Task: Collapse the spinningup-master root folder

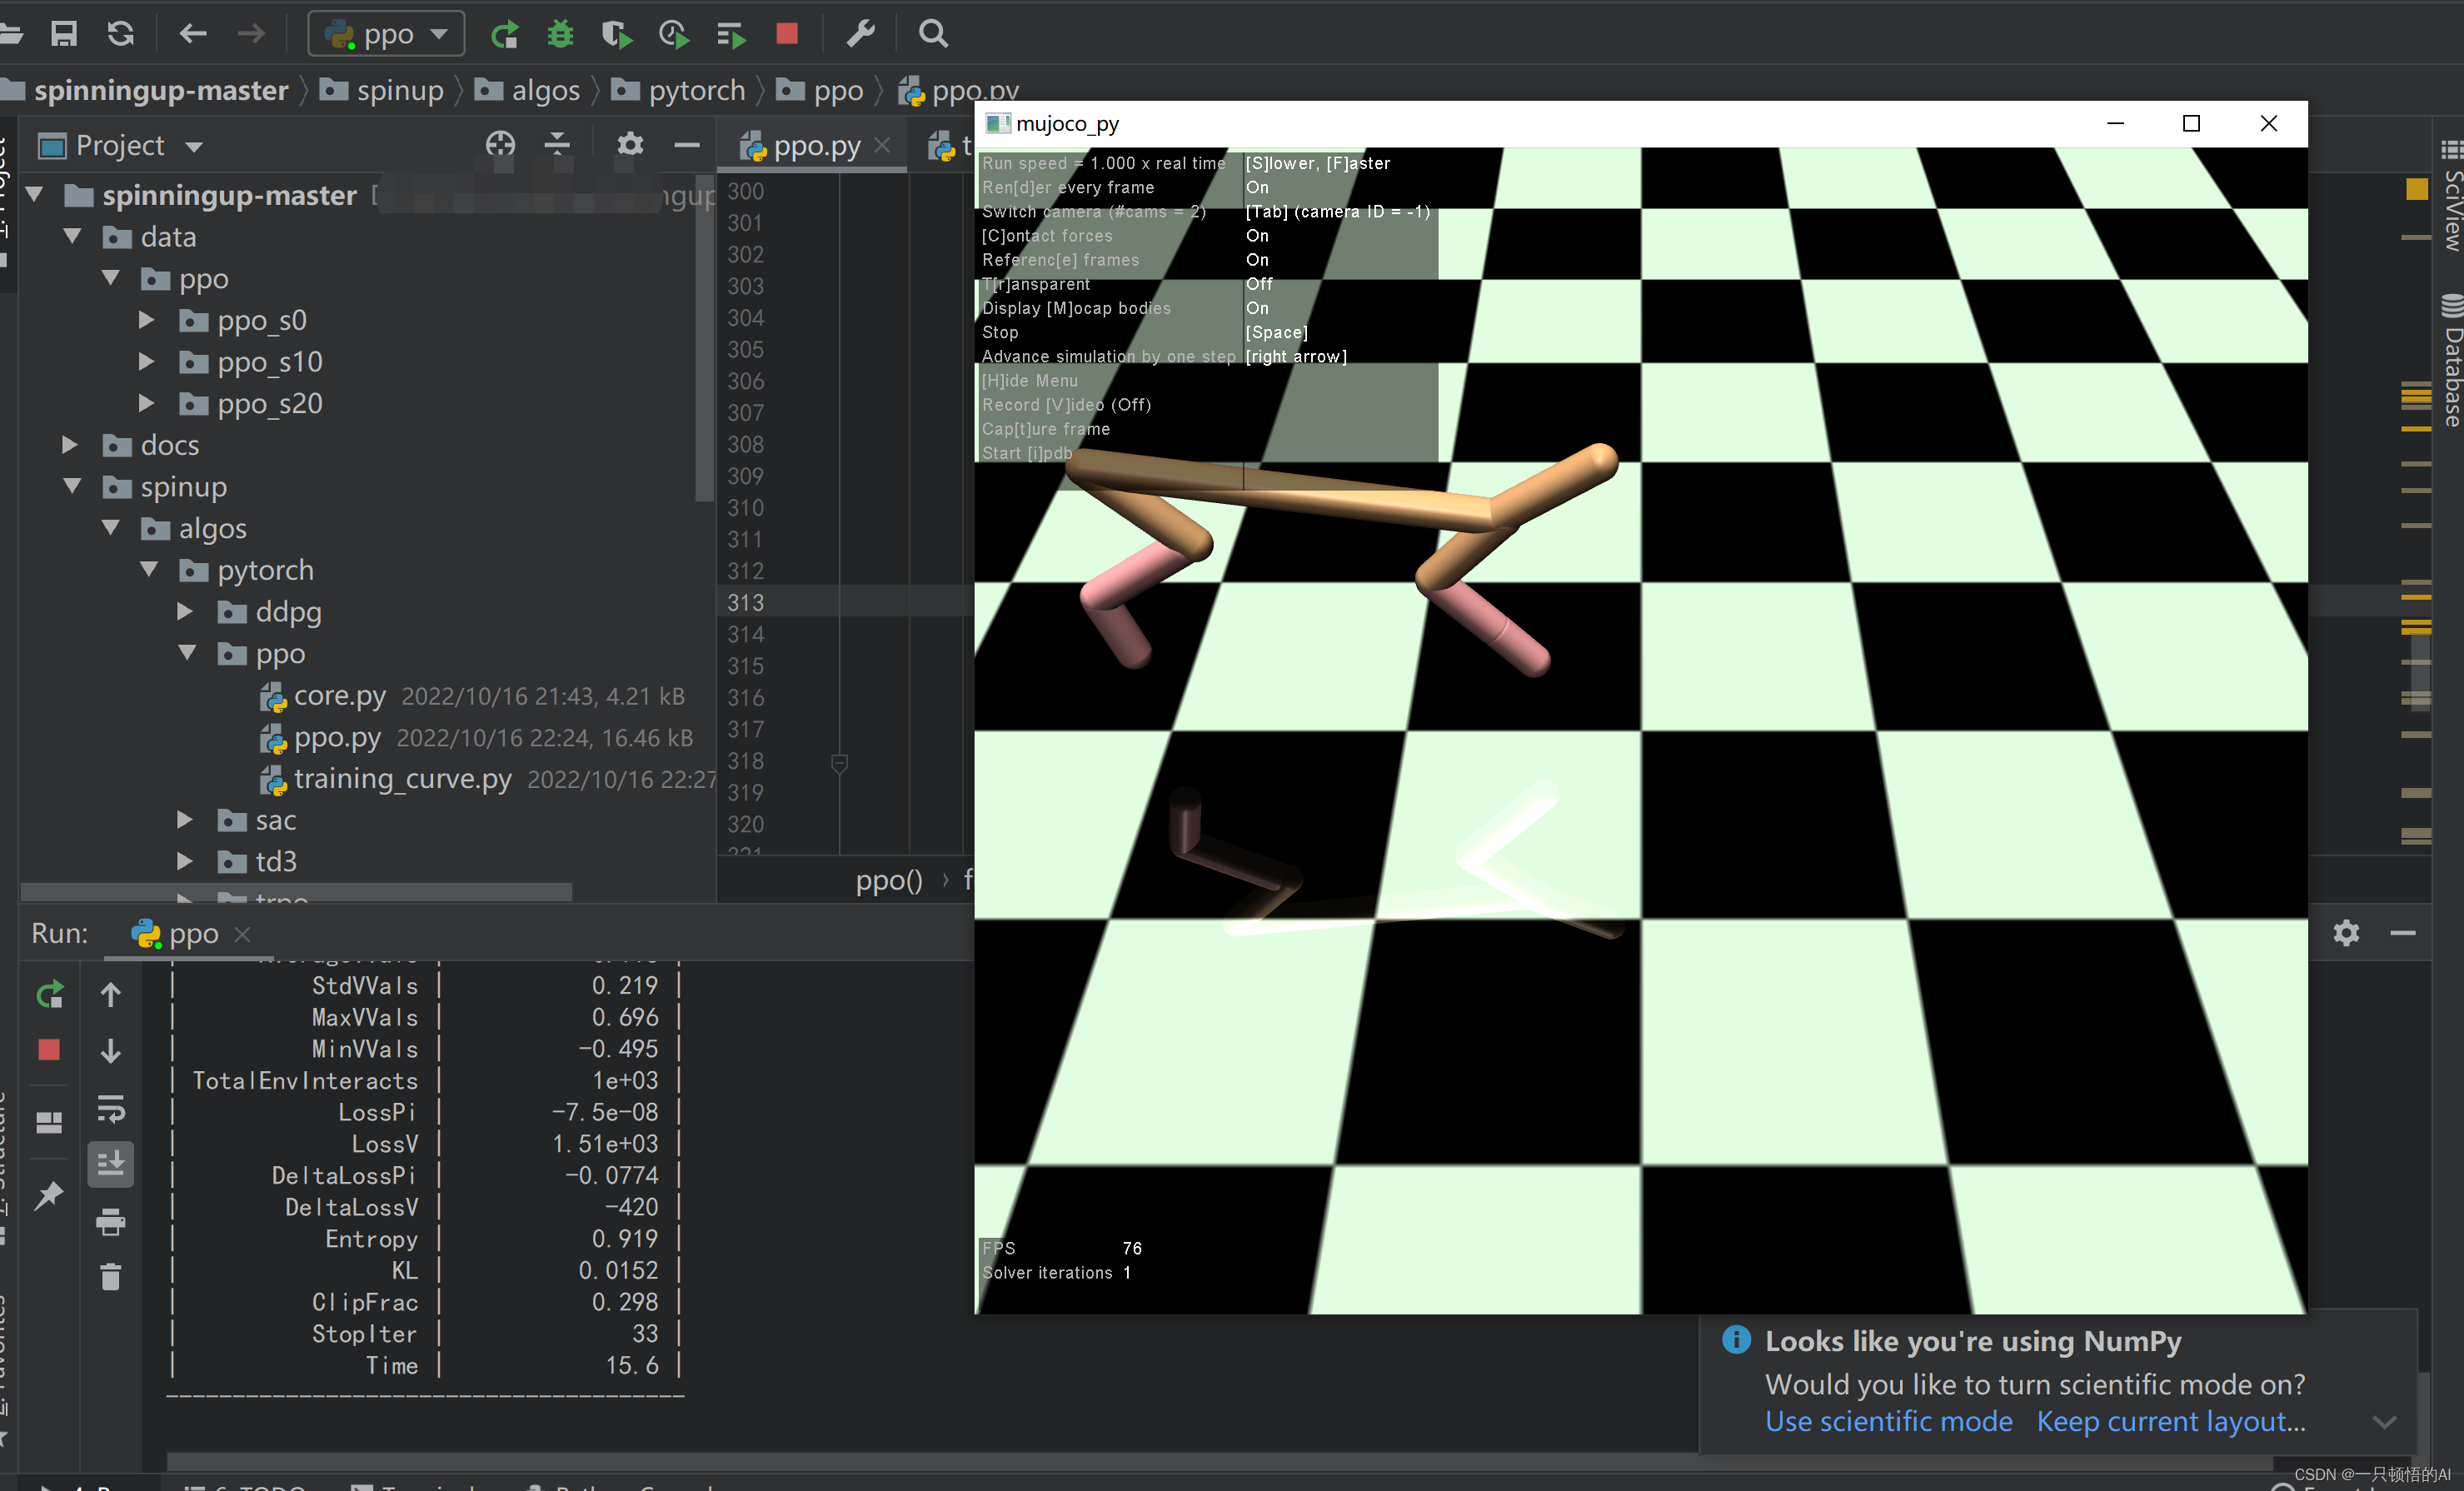Action: (34, 195)
